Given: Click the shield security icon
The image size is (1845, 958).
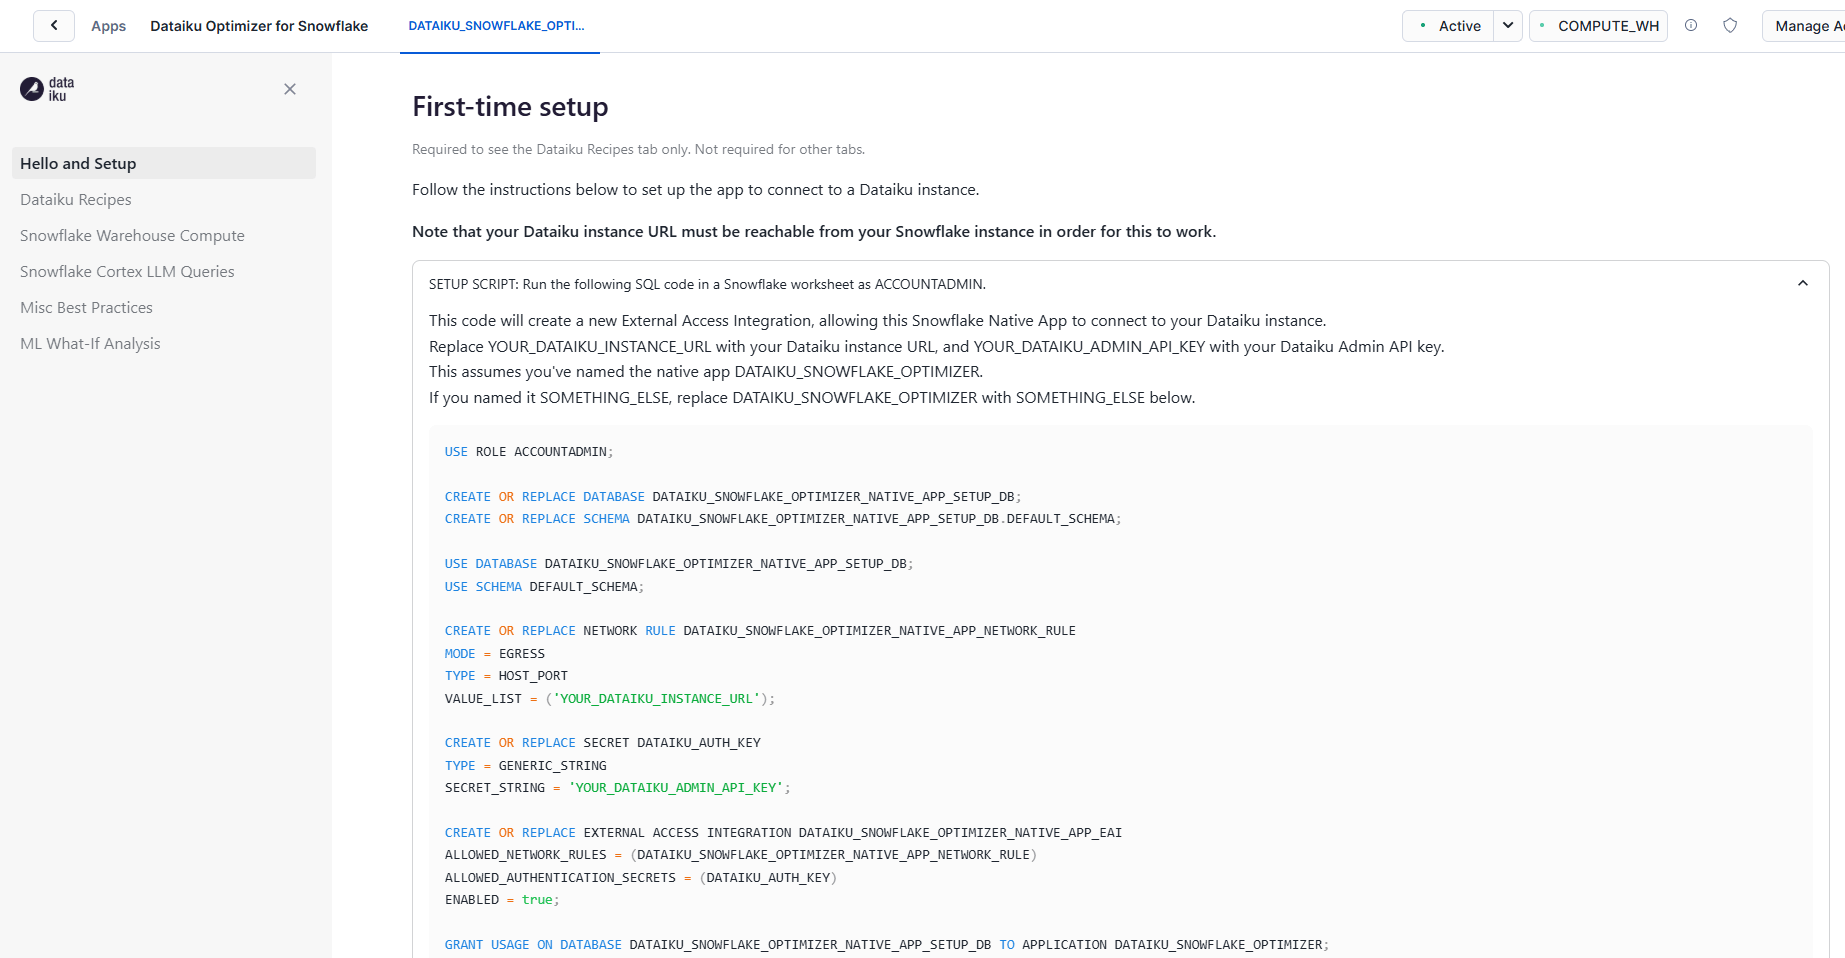Looking at the screenshot, I should coord(1730,26).
